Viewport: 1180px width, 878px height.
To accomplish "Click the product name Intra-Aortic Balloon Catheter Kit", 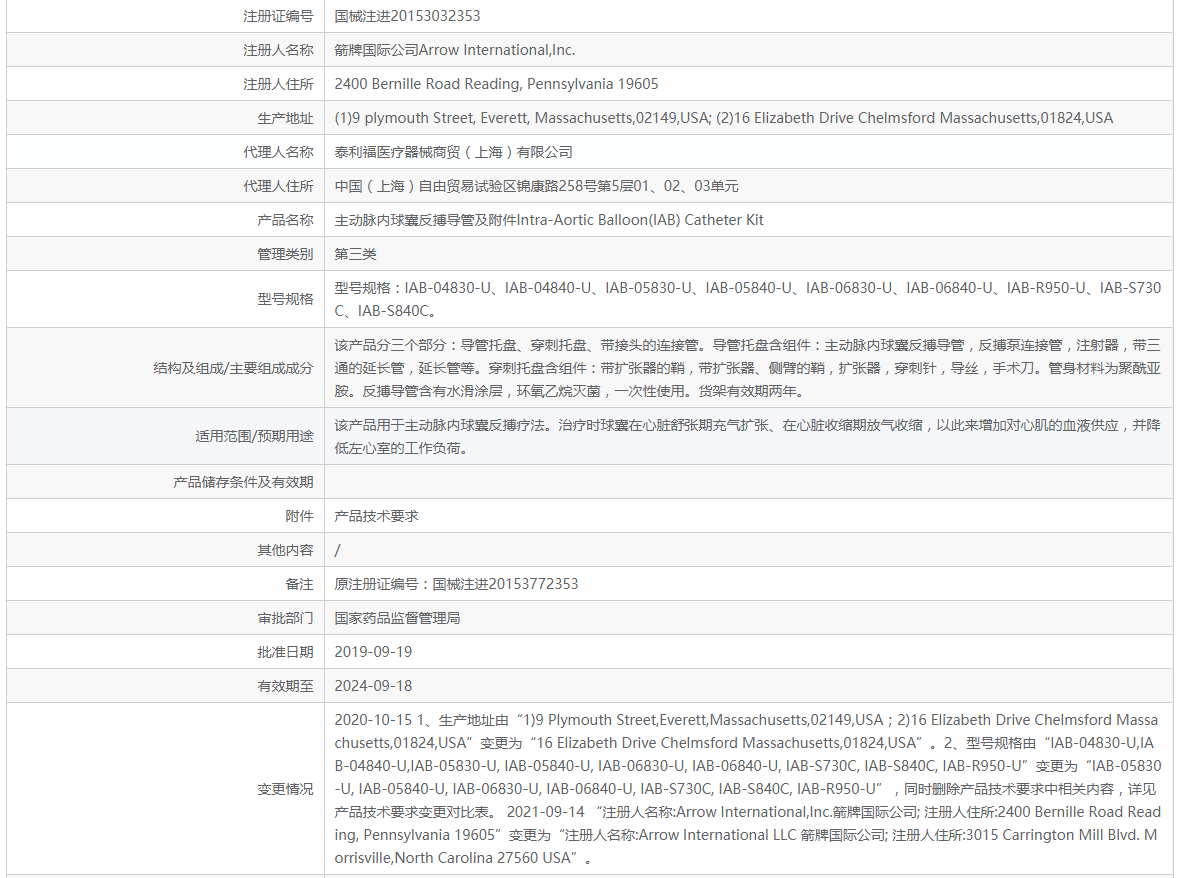I will (x=549, y=220).
